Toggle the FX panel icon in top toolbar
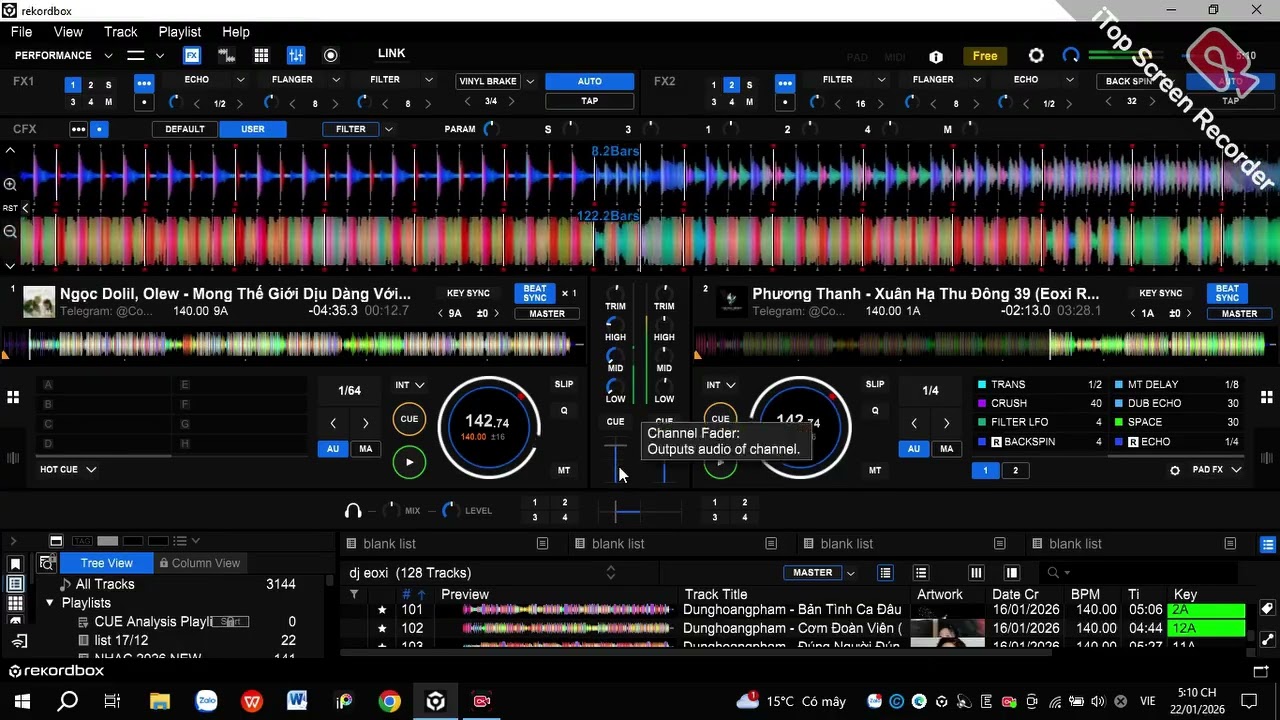Viewport: 1280px width, 720px height. pyautogui.click(x=192, y=56)
